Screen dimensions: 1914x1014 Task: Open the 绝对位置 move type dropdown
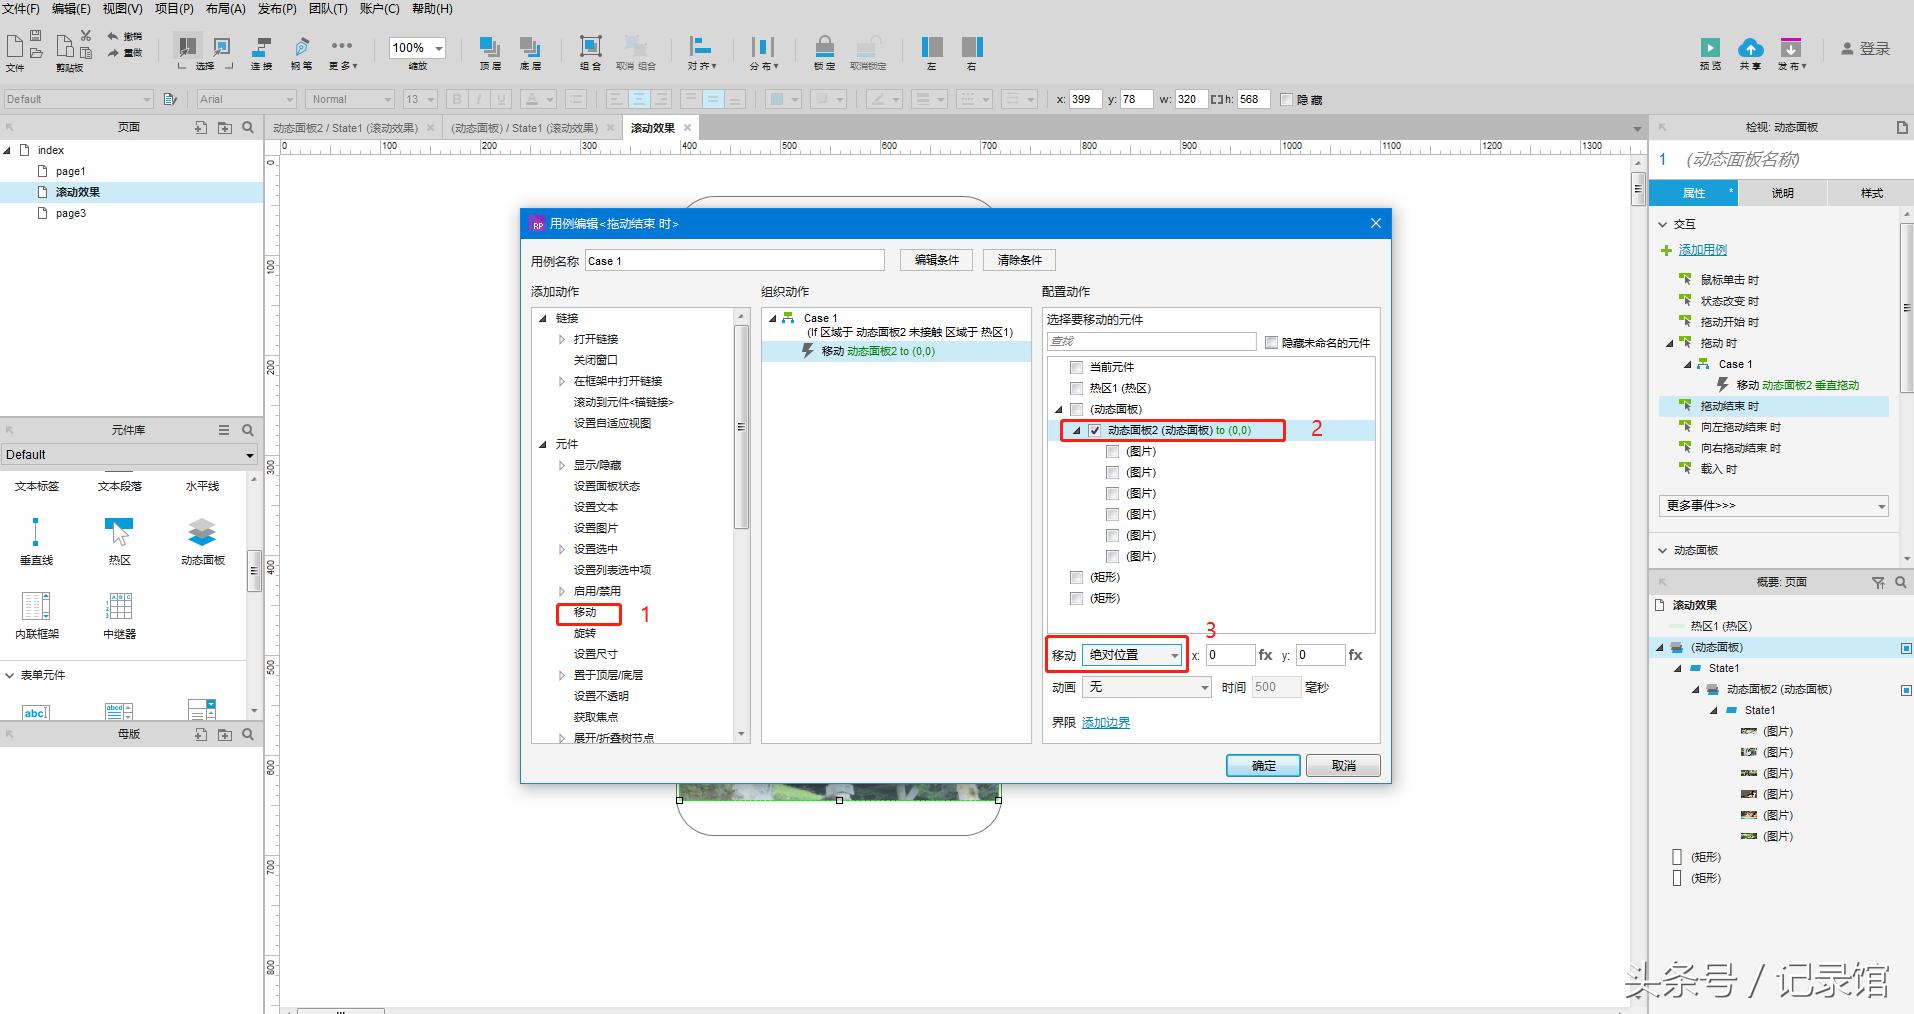(1133, 655)
